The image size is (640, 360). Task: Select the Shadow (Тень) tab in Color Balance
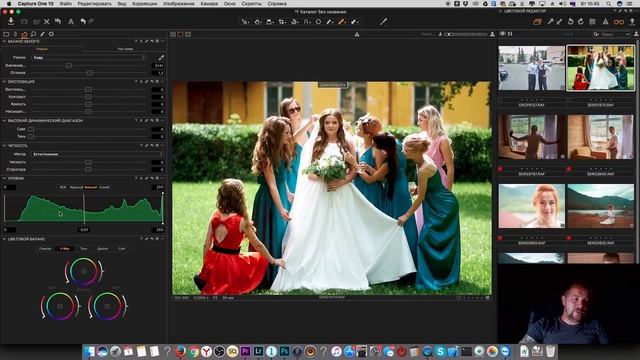pyautogui.click(x=83, y=248)
